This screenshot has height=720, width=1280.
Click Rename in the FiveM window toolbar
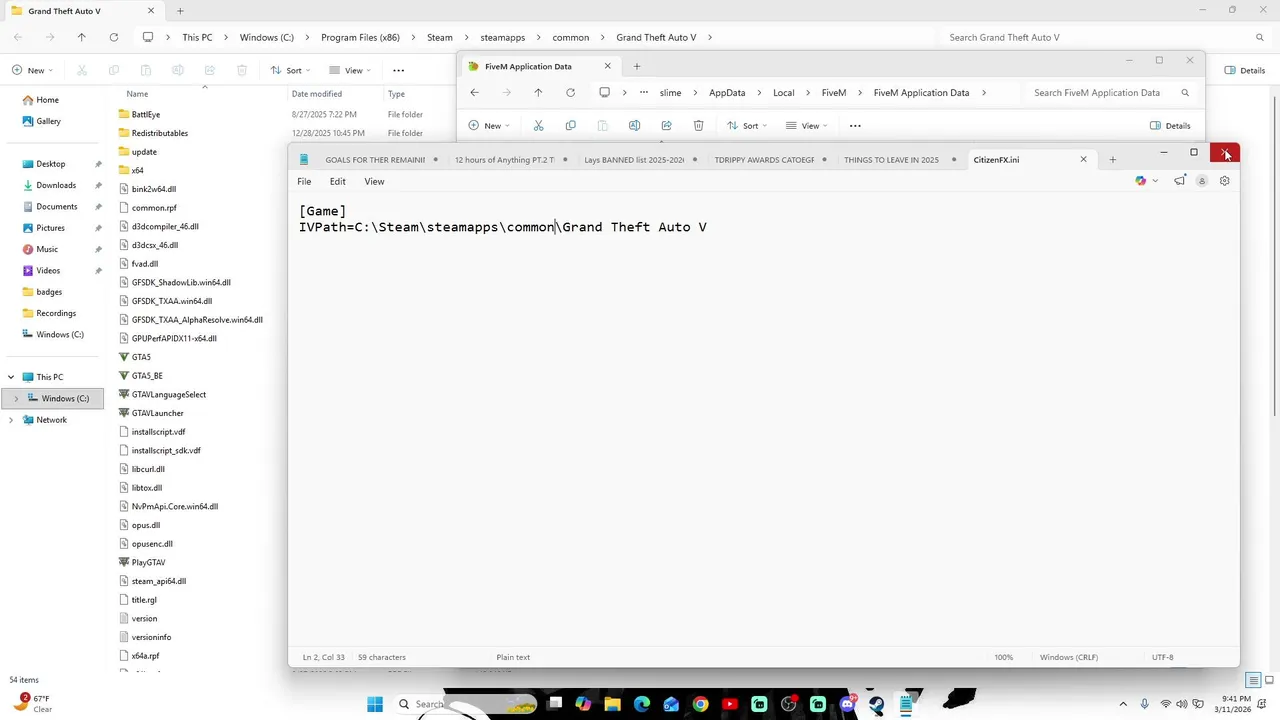pyautogui.click(x=634, y=125)
